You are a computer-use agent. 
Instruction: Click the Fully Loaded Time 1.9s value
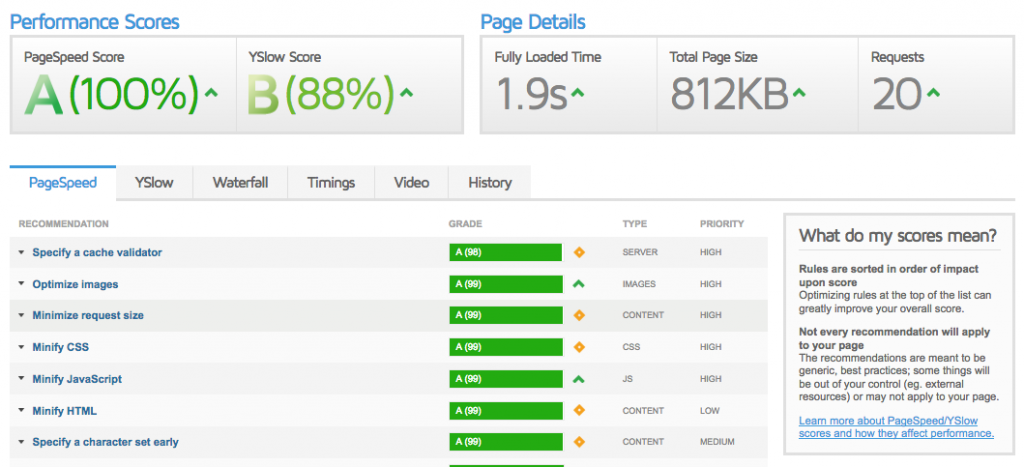[531, 95]
